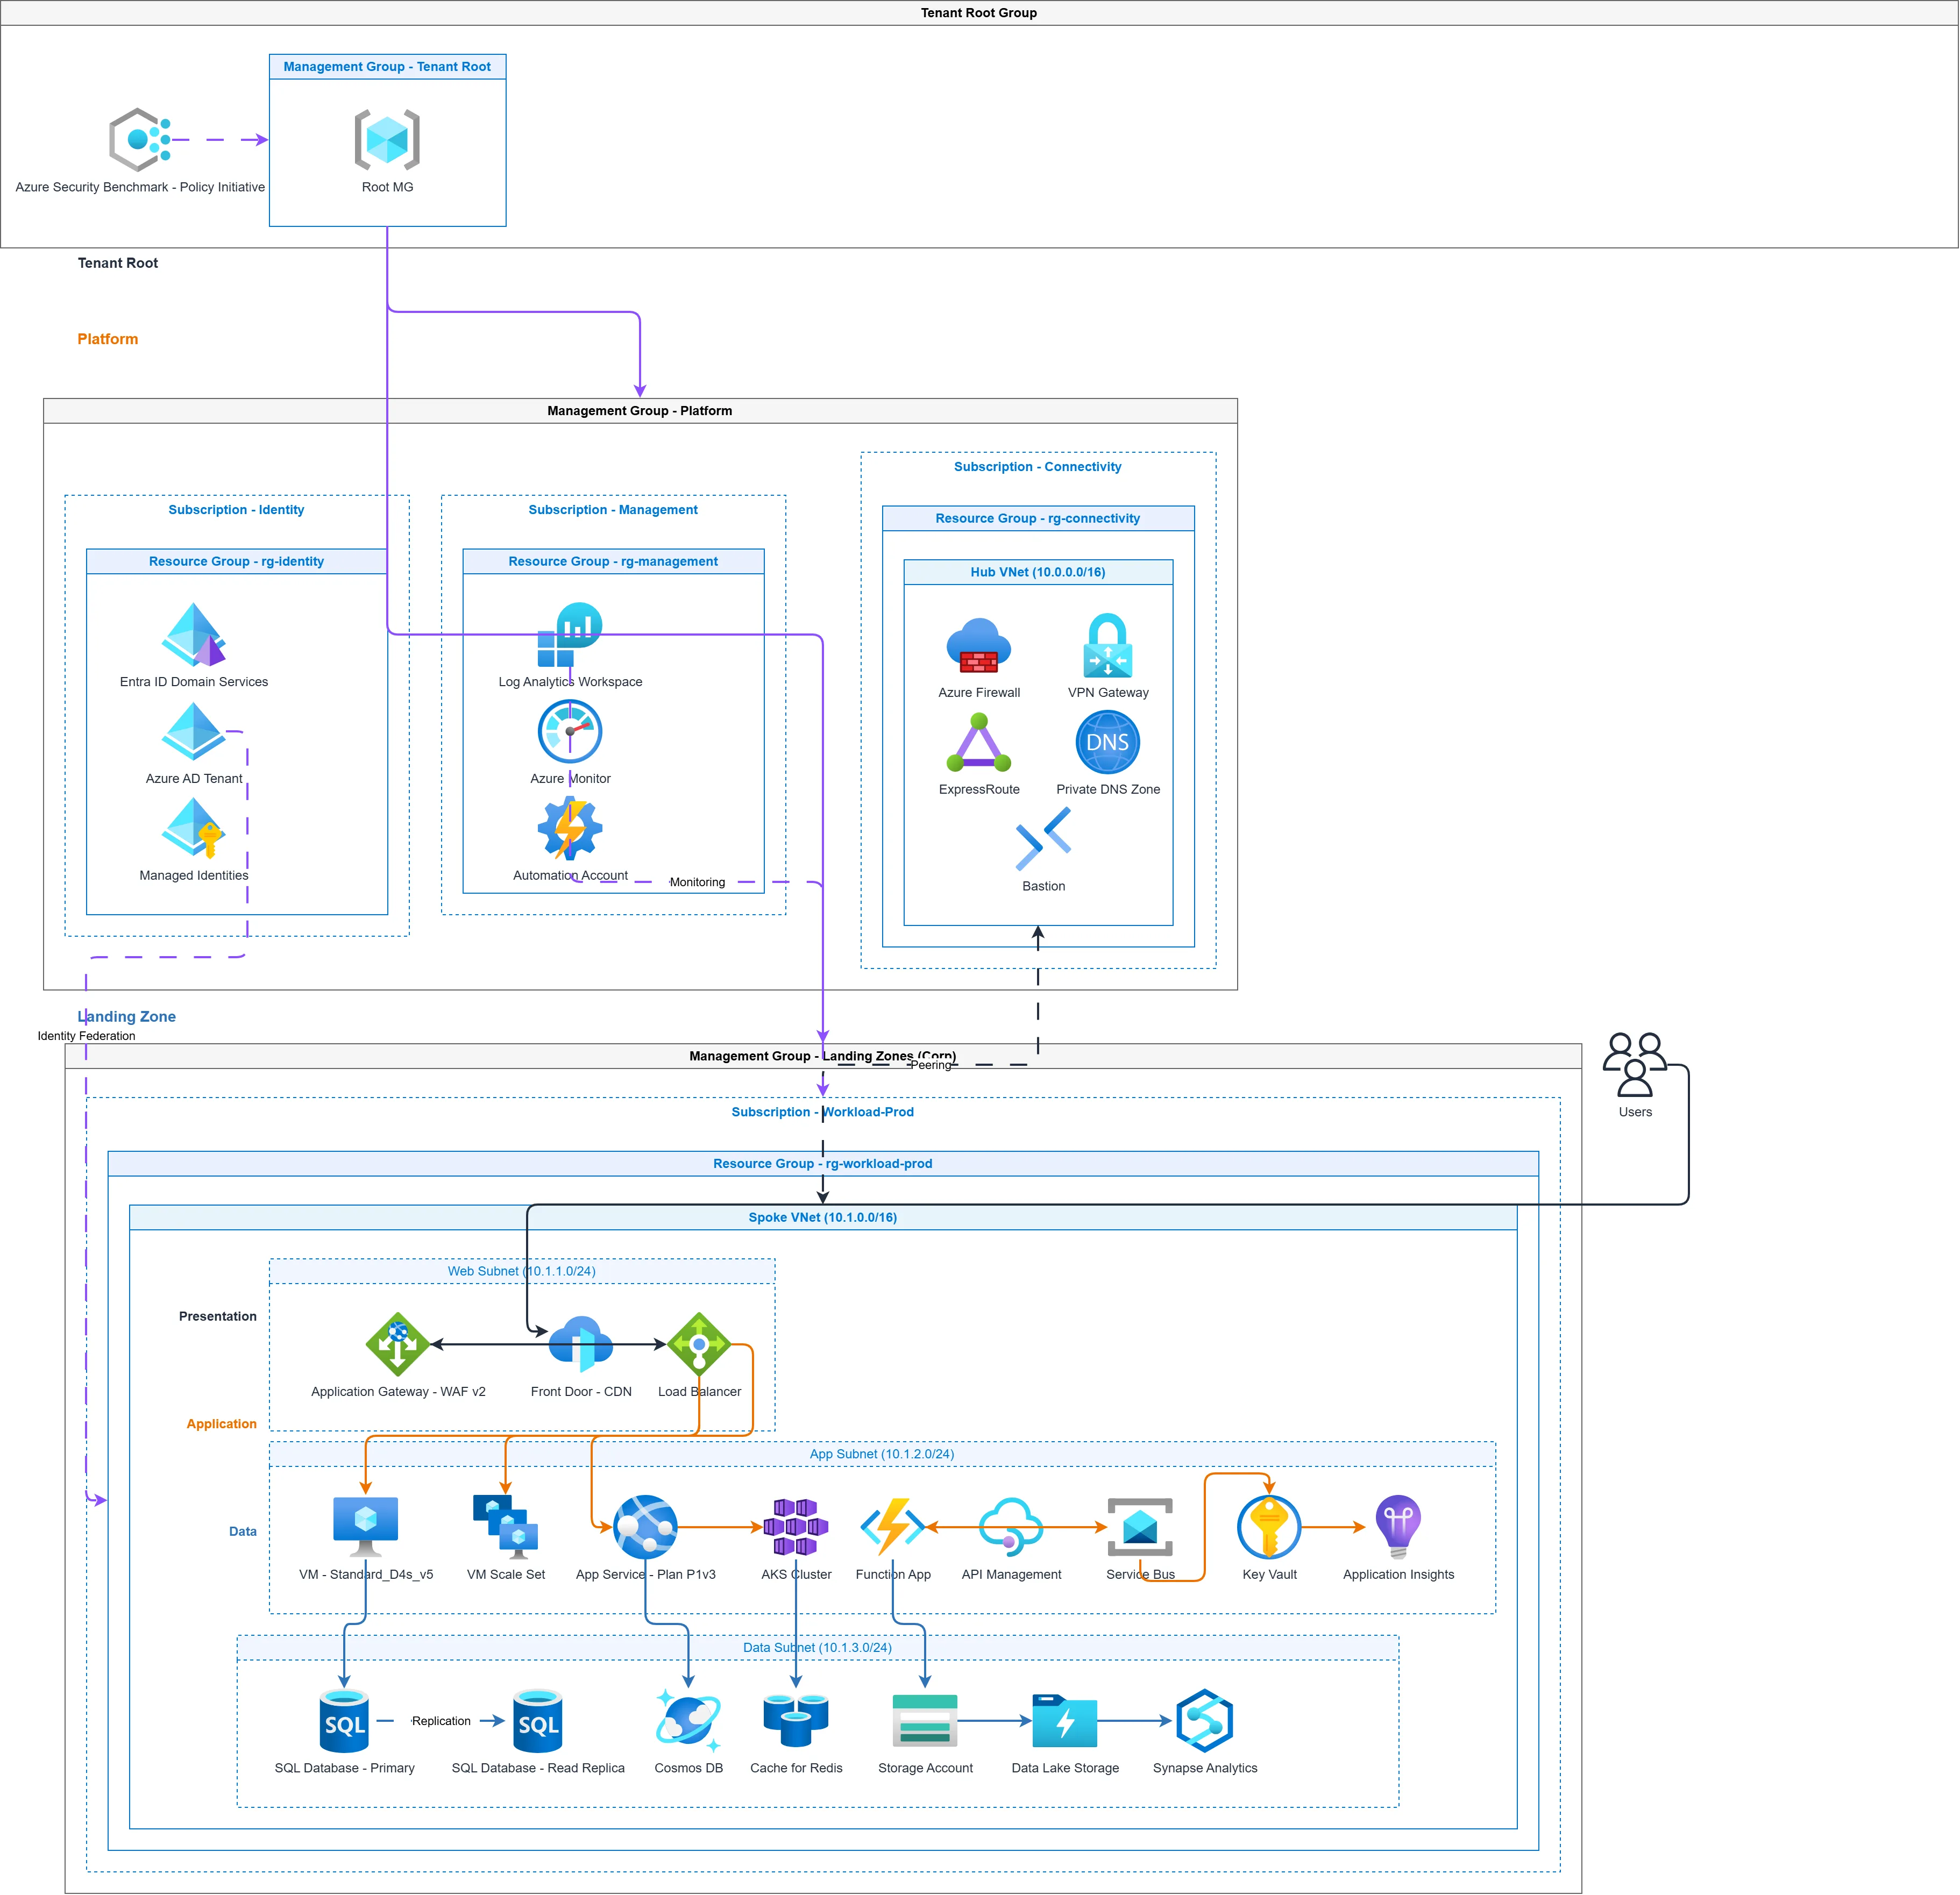Click the App Service Plan P1v3 icon

tap(645, 1528)
